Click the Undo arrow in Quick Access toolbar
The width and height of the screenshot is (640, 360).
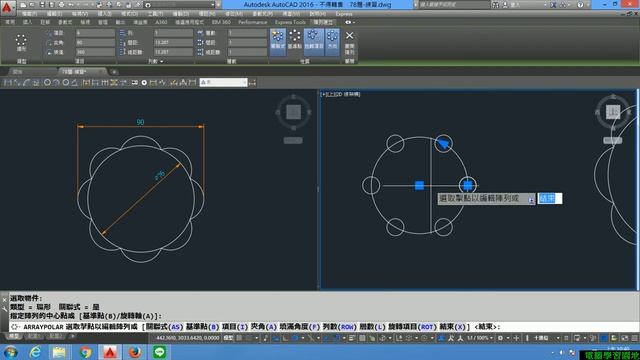coord(71,5)
